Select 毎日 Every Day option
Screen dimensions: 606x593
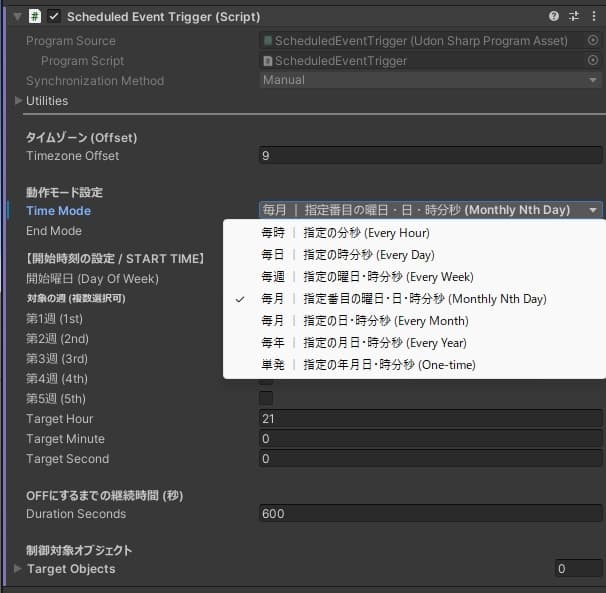click(x=414, y=255)
